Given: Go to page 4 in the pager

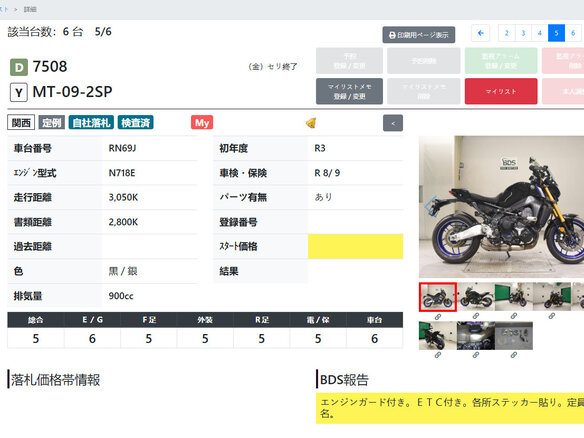Looking at the screenshot, I should 540,33.
